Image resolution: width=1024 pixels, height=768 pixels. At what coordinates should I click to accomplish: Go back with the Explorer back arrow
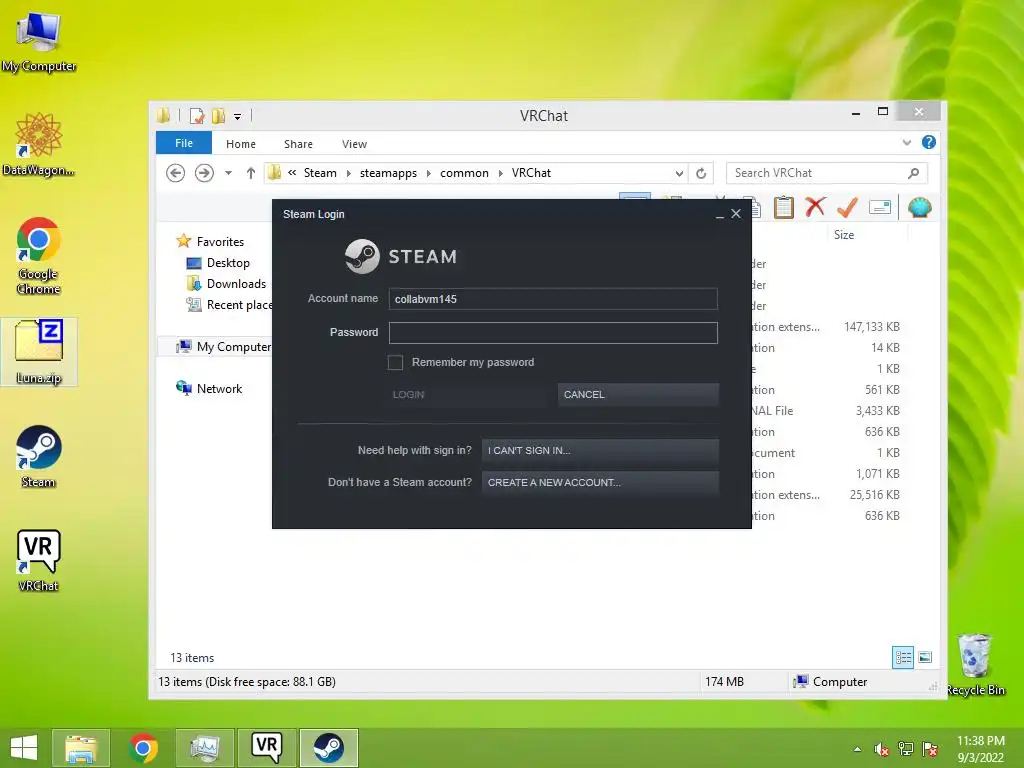click(175, 173)
